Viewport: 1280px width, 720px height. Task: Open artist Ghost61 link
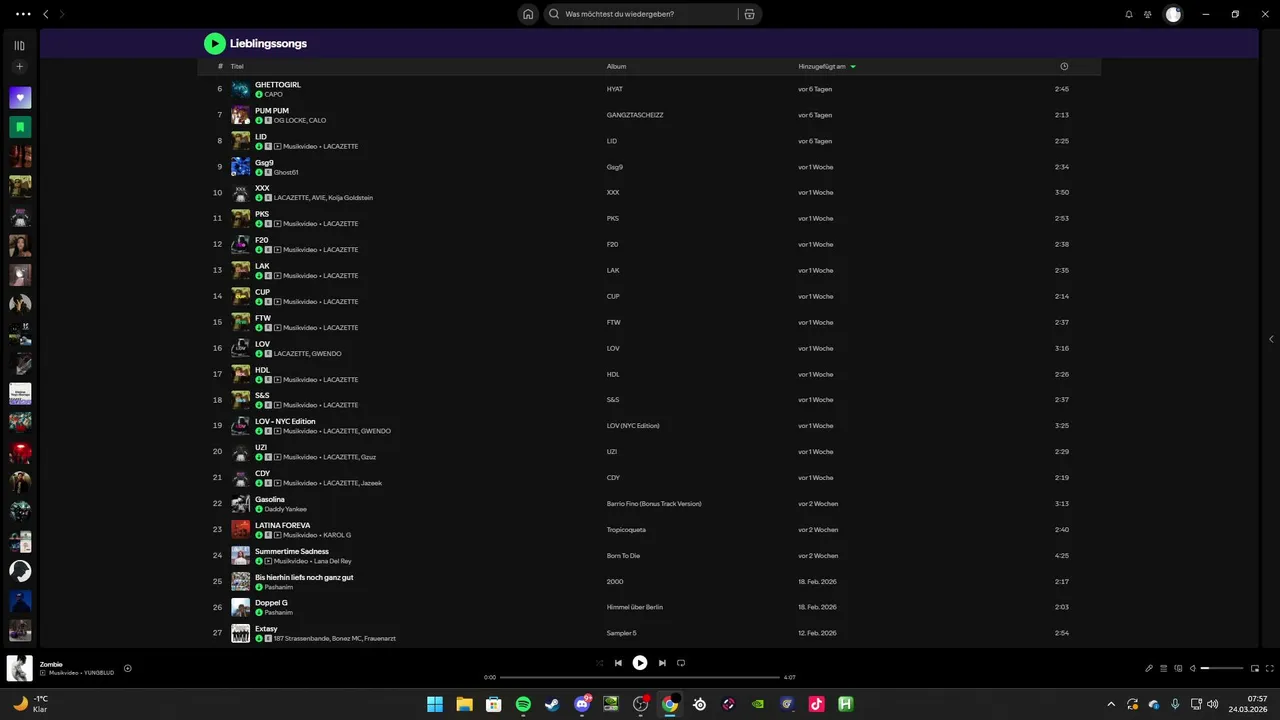[286, 172]
